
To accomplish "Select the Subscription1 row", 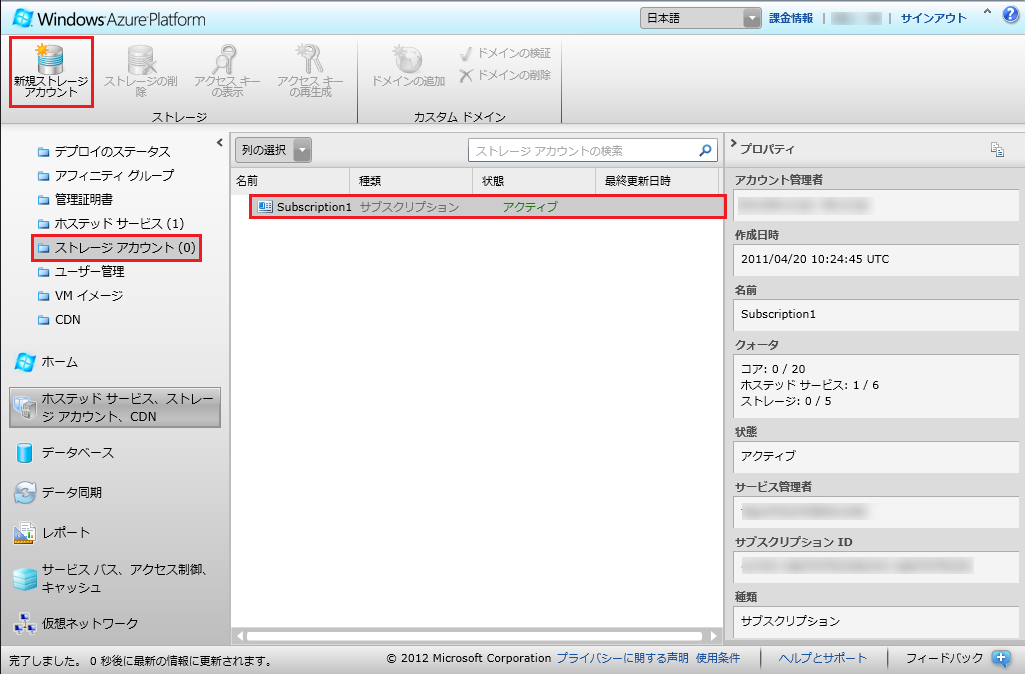I will 488,207.
